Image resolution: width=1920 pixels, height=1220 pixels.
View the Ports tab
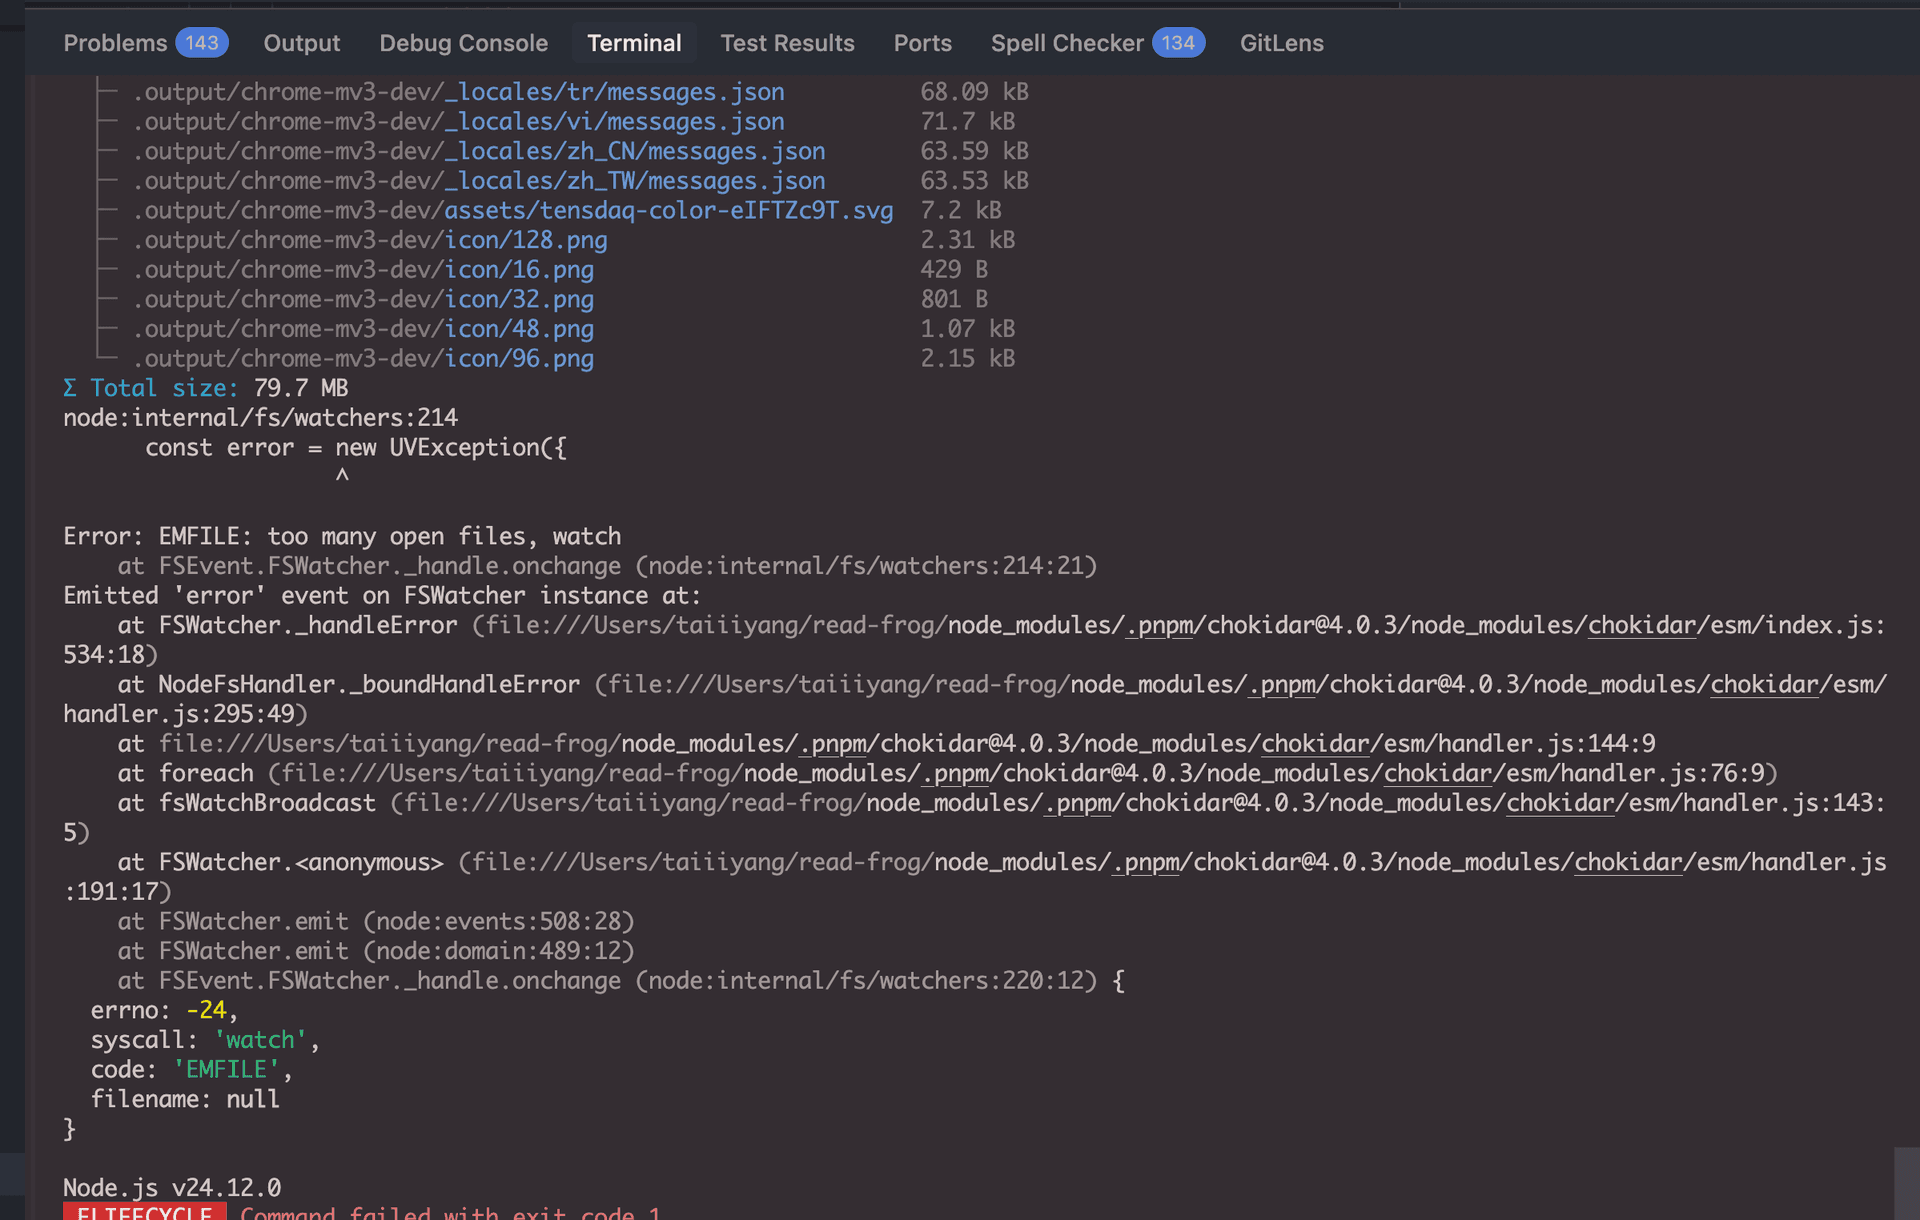pyautogui.click(x=922, y=43)
